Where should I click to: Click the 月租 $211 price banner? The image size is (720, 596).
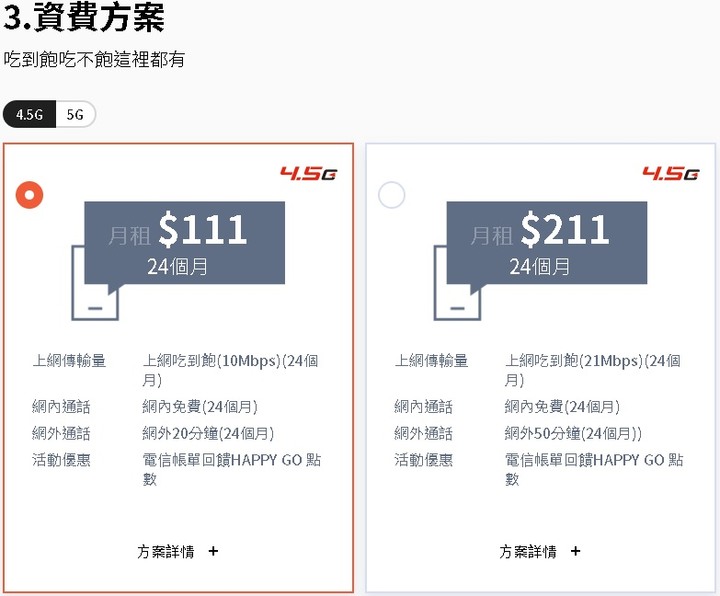[x=547, y=242]
